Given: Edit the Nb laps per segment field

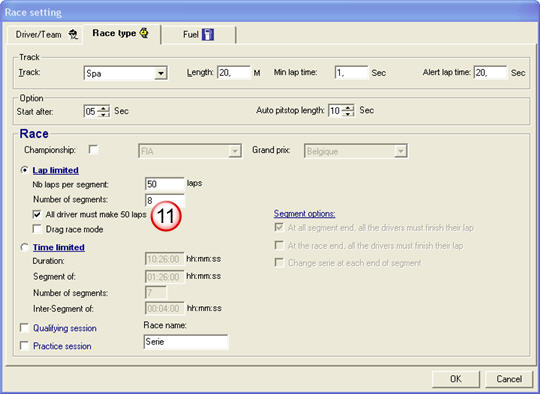Looking at the screenshot, I should click(x=165, y=184).
